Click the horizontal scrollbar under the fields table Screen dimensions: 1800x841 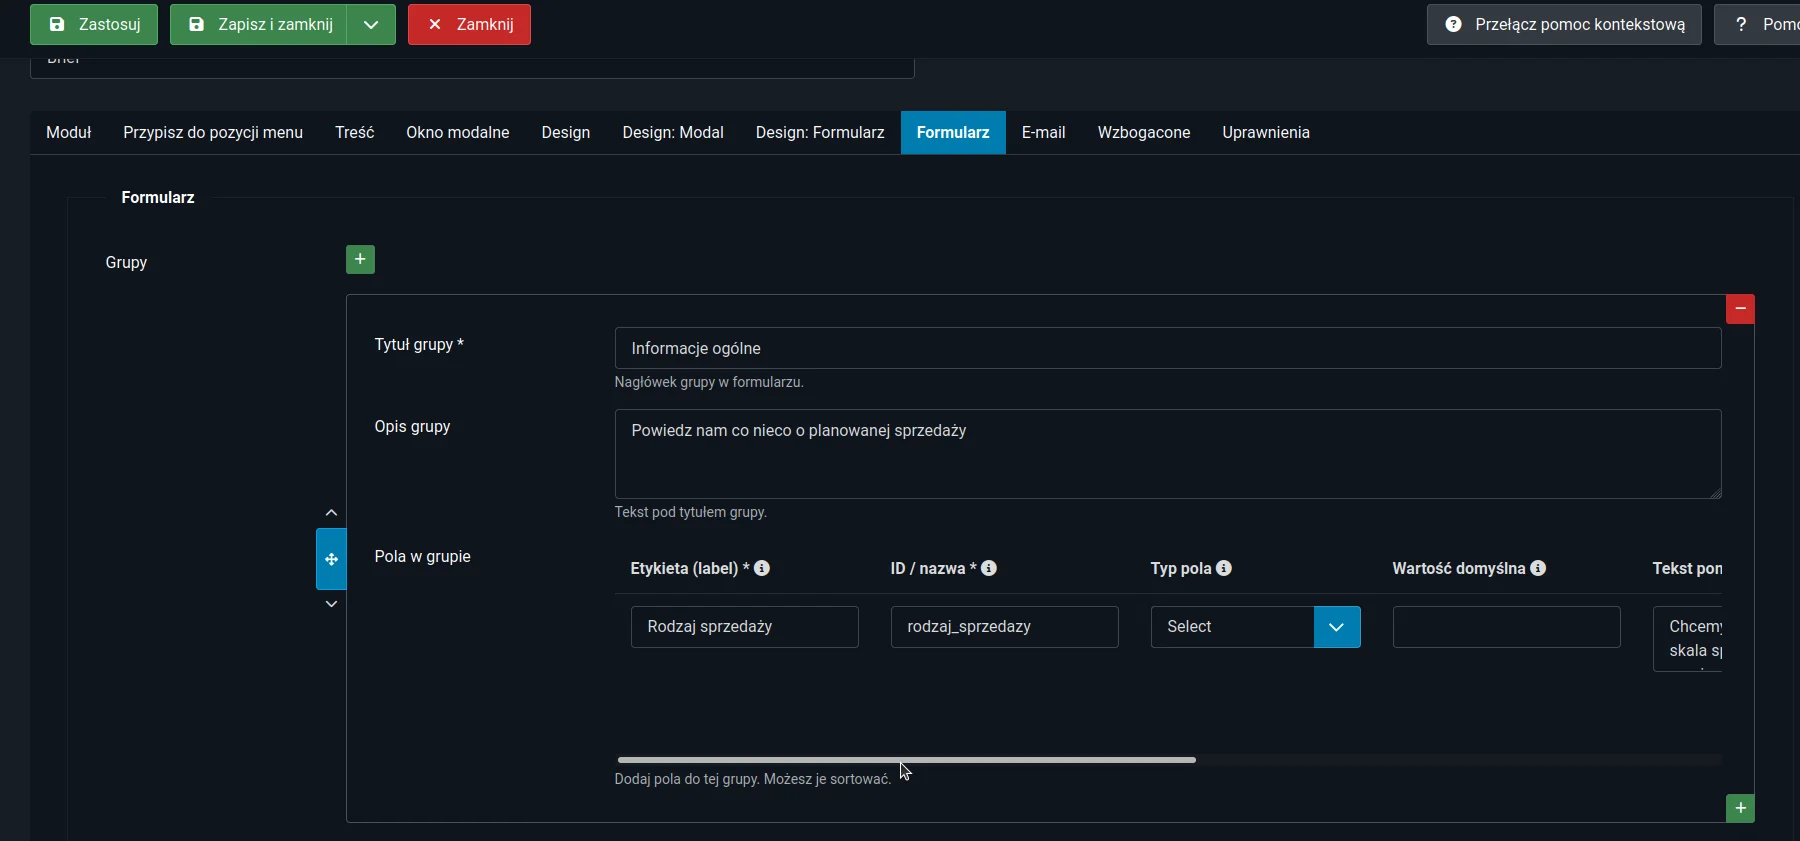[907, 760]
